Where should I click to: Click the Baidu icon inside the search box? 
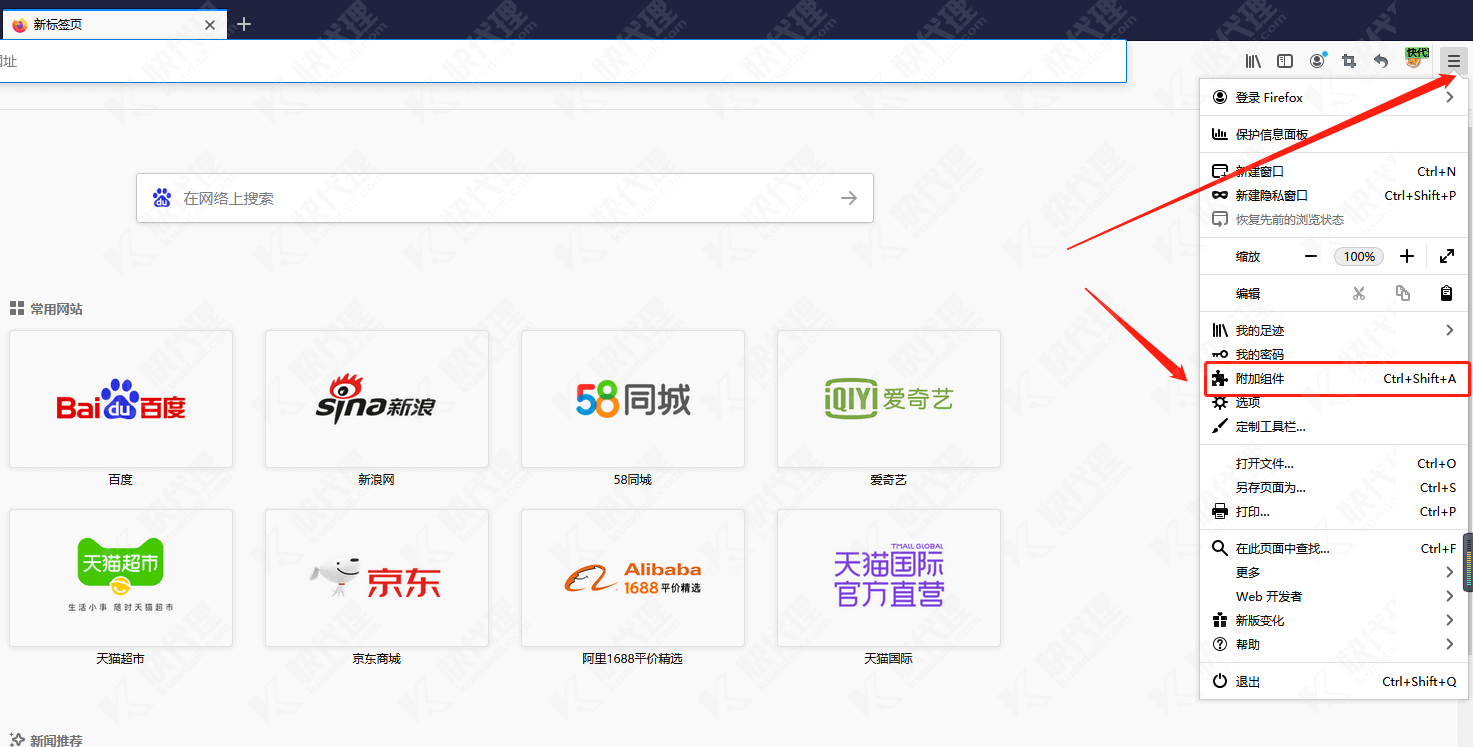(163, 198)
